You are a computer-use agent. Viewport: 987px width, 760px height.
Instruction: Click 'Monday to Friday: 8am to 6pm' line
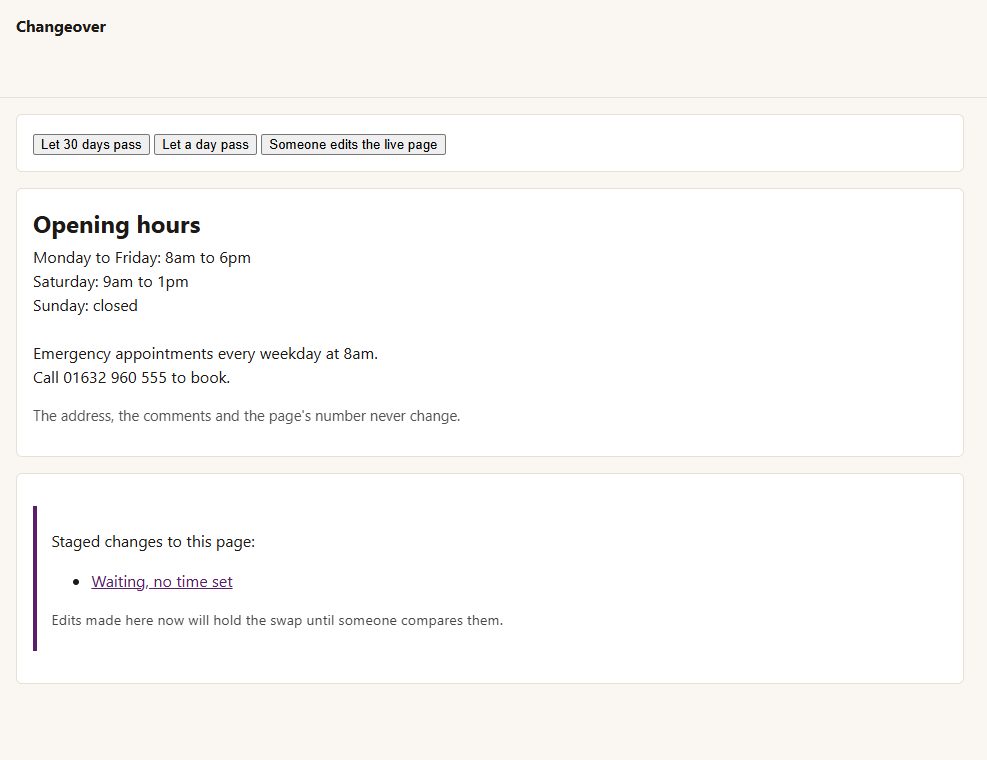(x=142, y=258)
